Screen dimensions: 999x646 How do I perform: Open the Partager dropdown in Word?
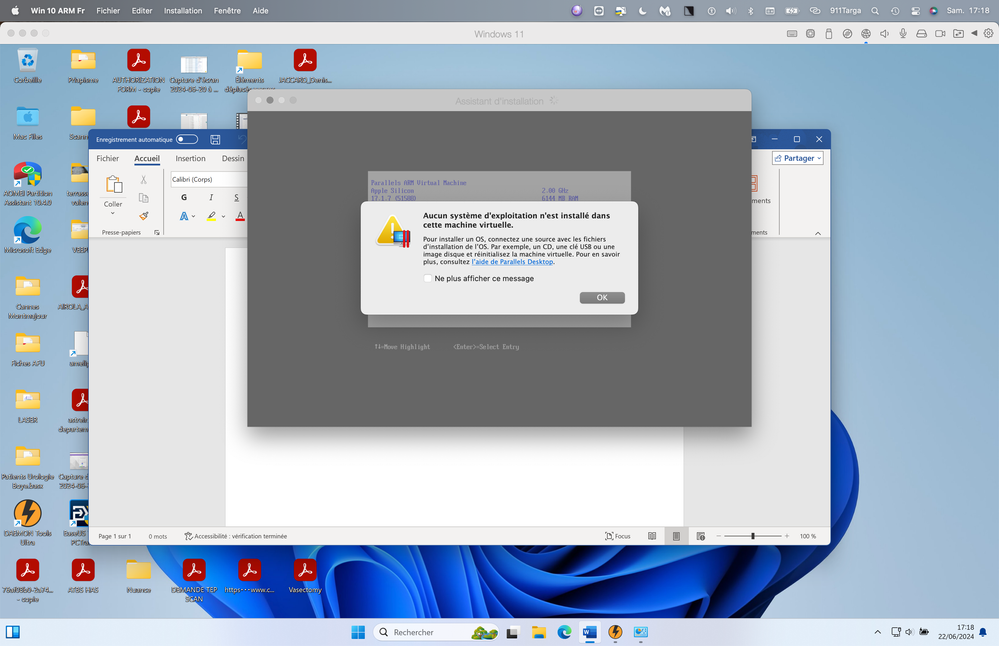pos(798,158)
